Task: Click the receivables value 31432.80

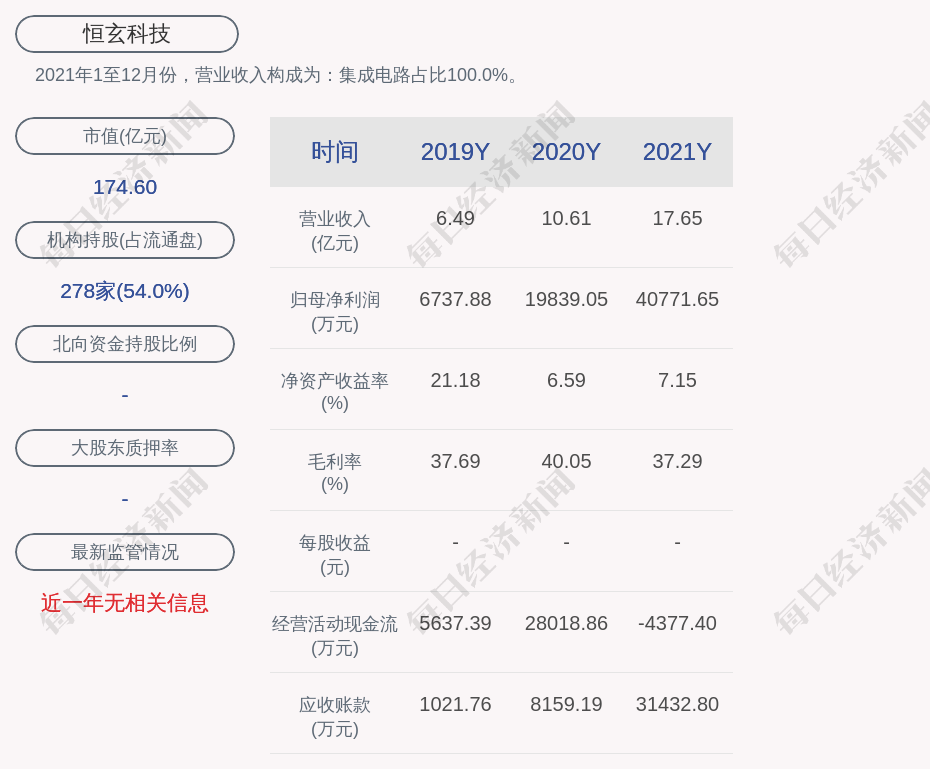Action: point(677,704)
